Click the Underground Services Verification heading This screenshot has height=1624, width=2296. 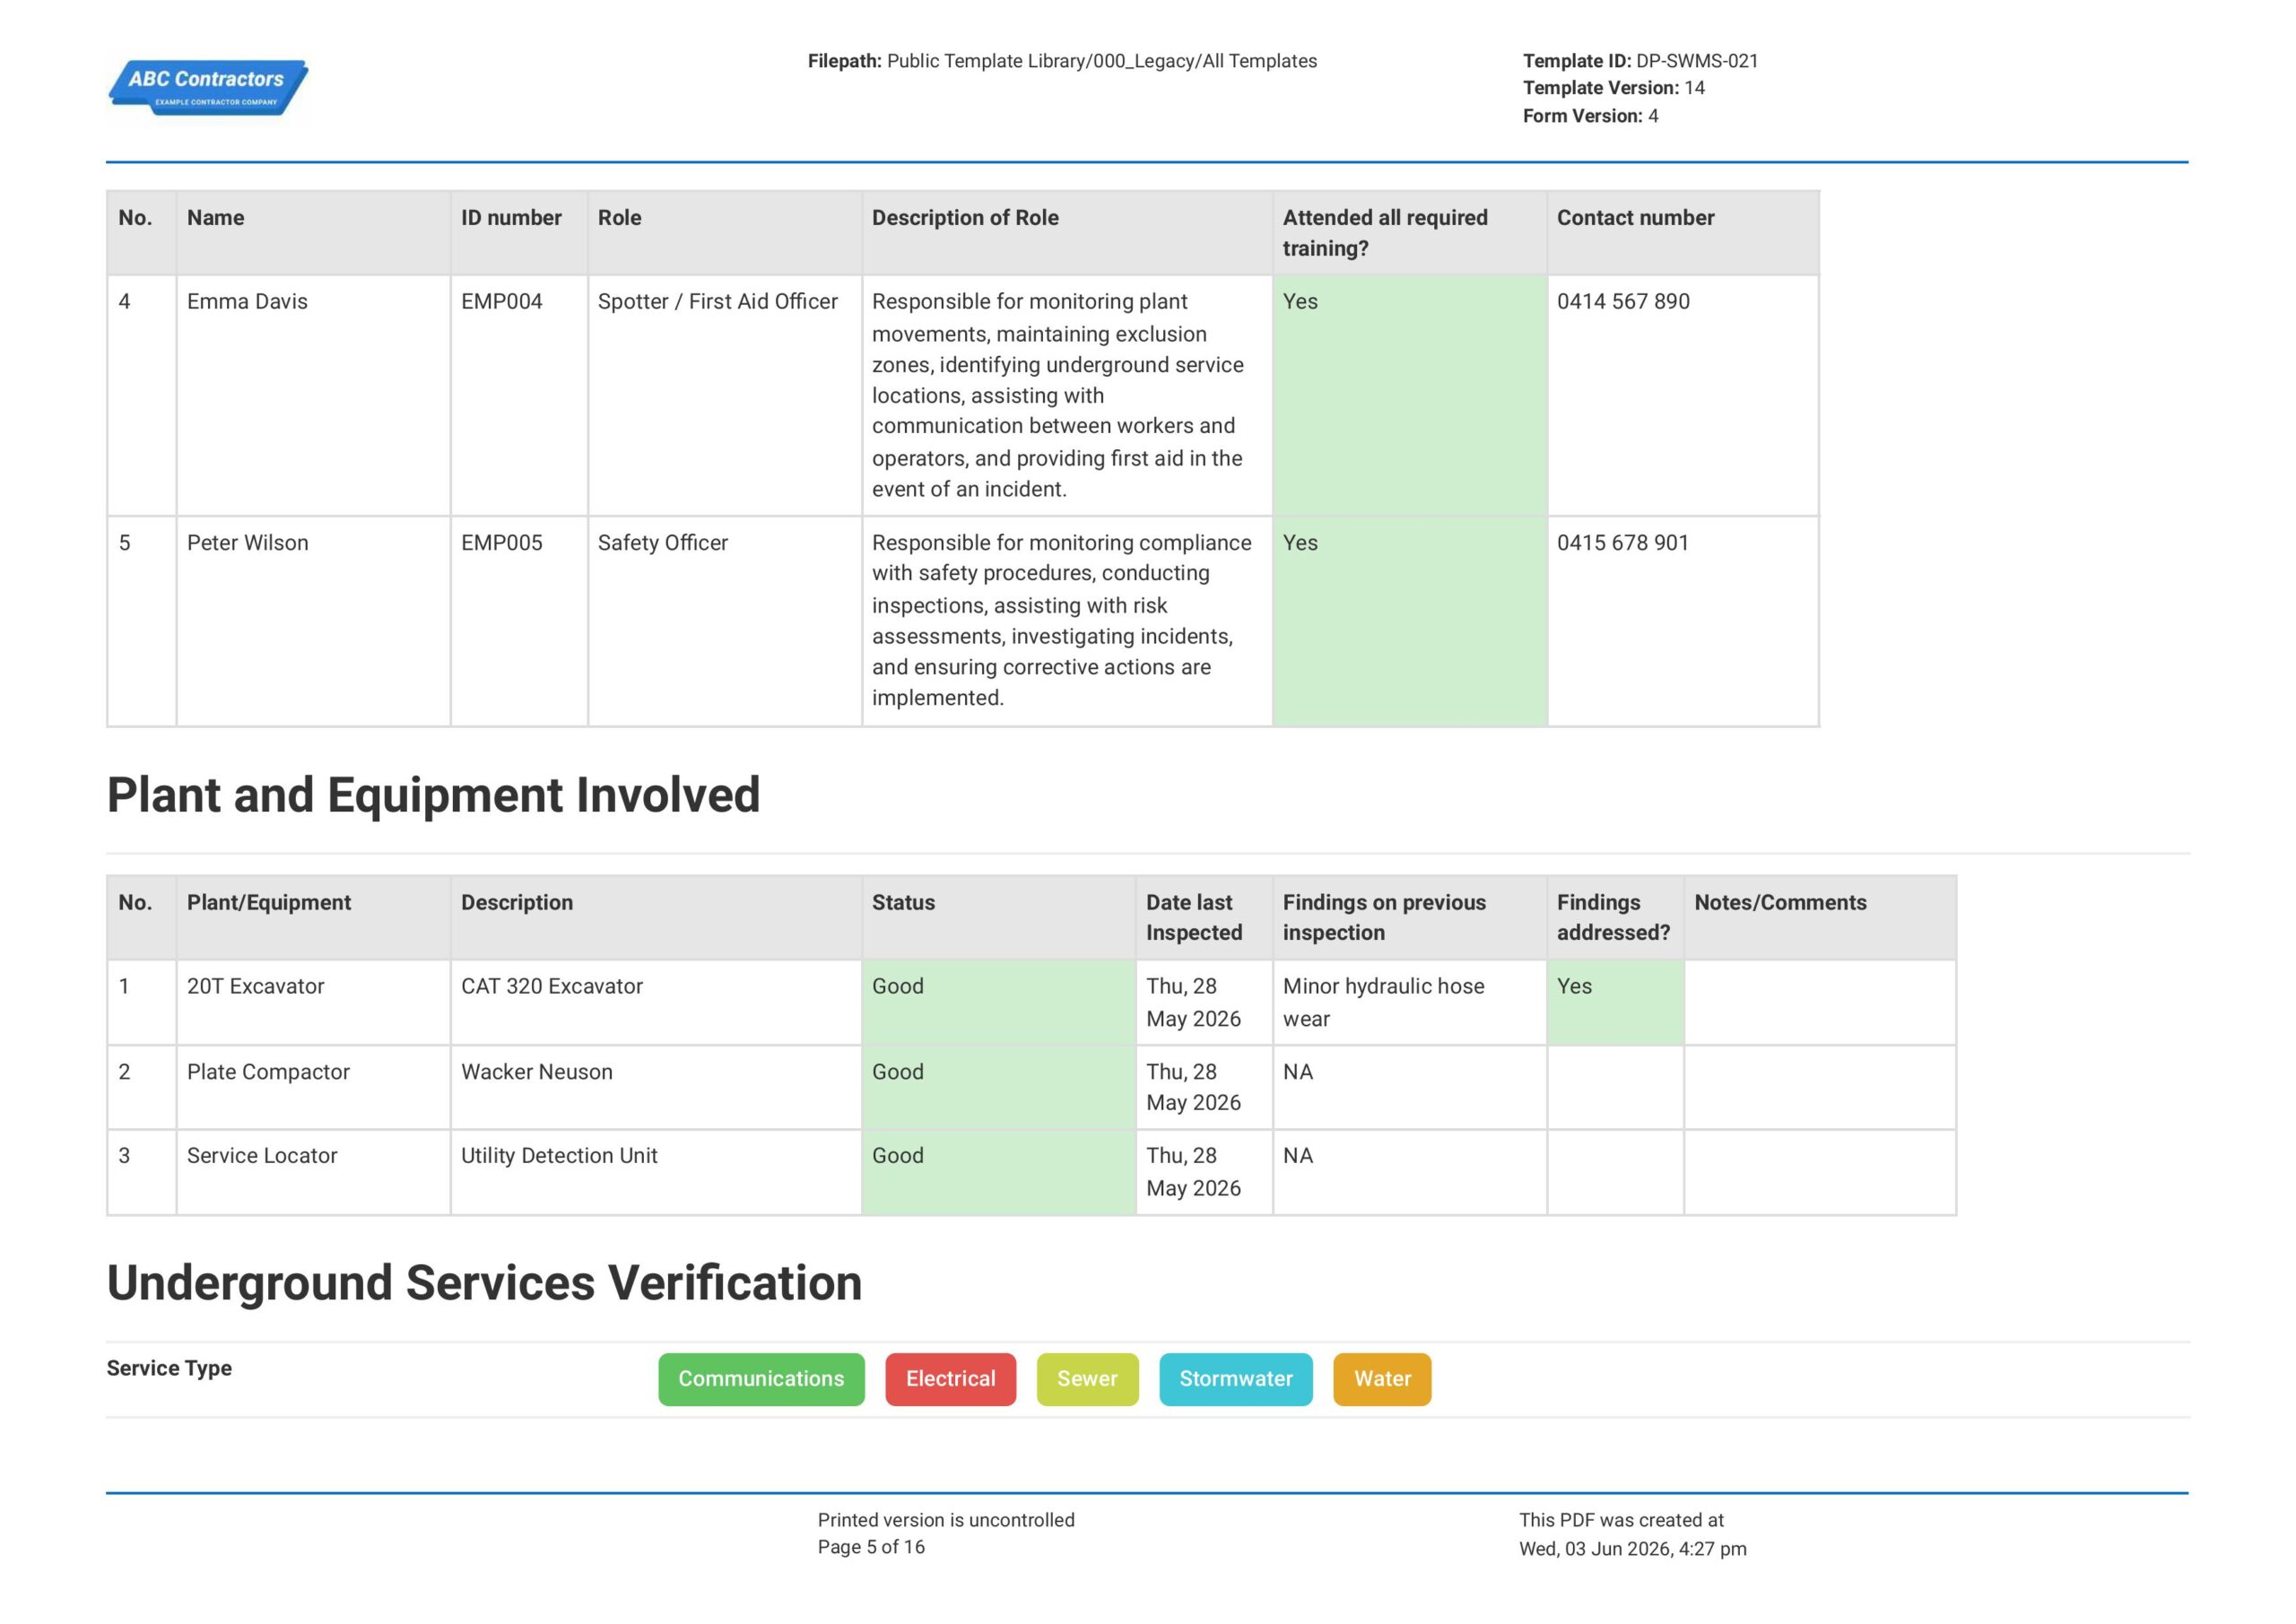pyautogui.click(x=484, y=1283)
